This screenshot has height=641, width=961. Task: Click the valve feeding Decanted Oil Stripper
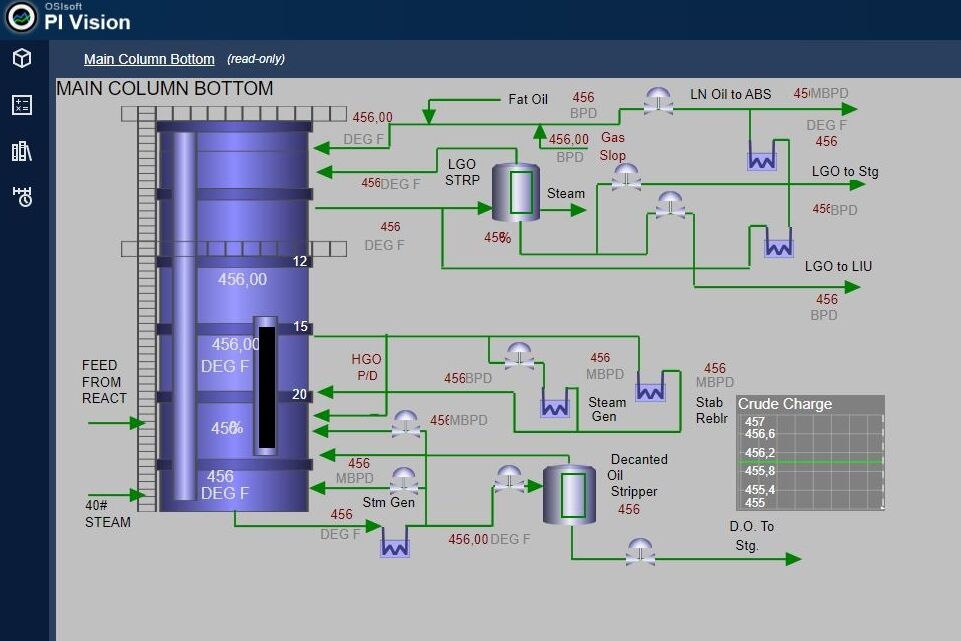tap(509, 479)
